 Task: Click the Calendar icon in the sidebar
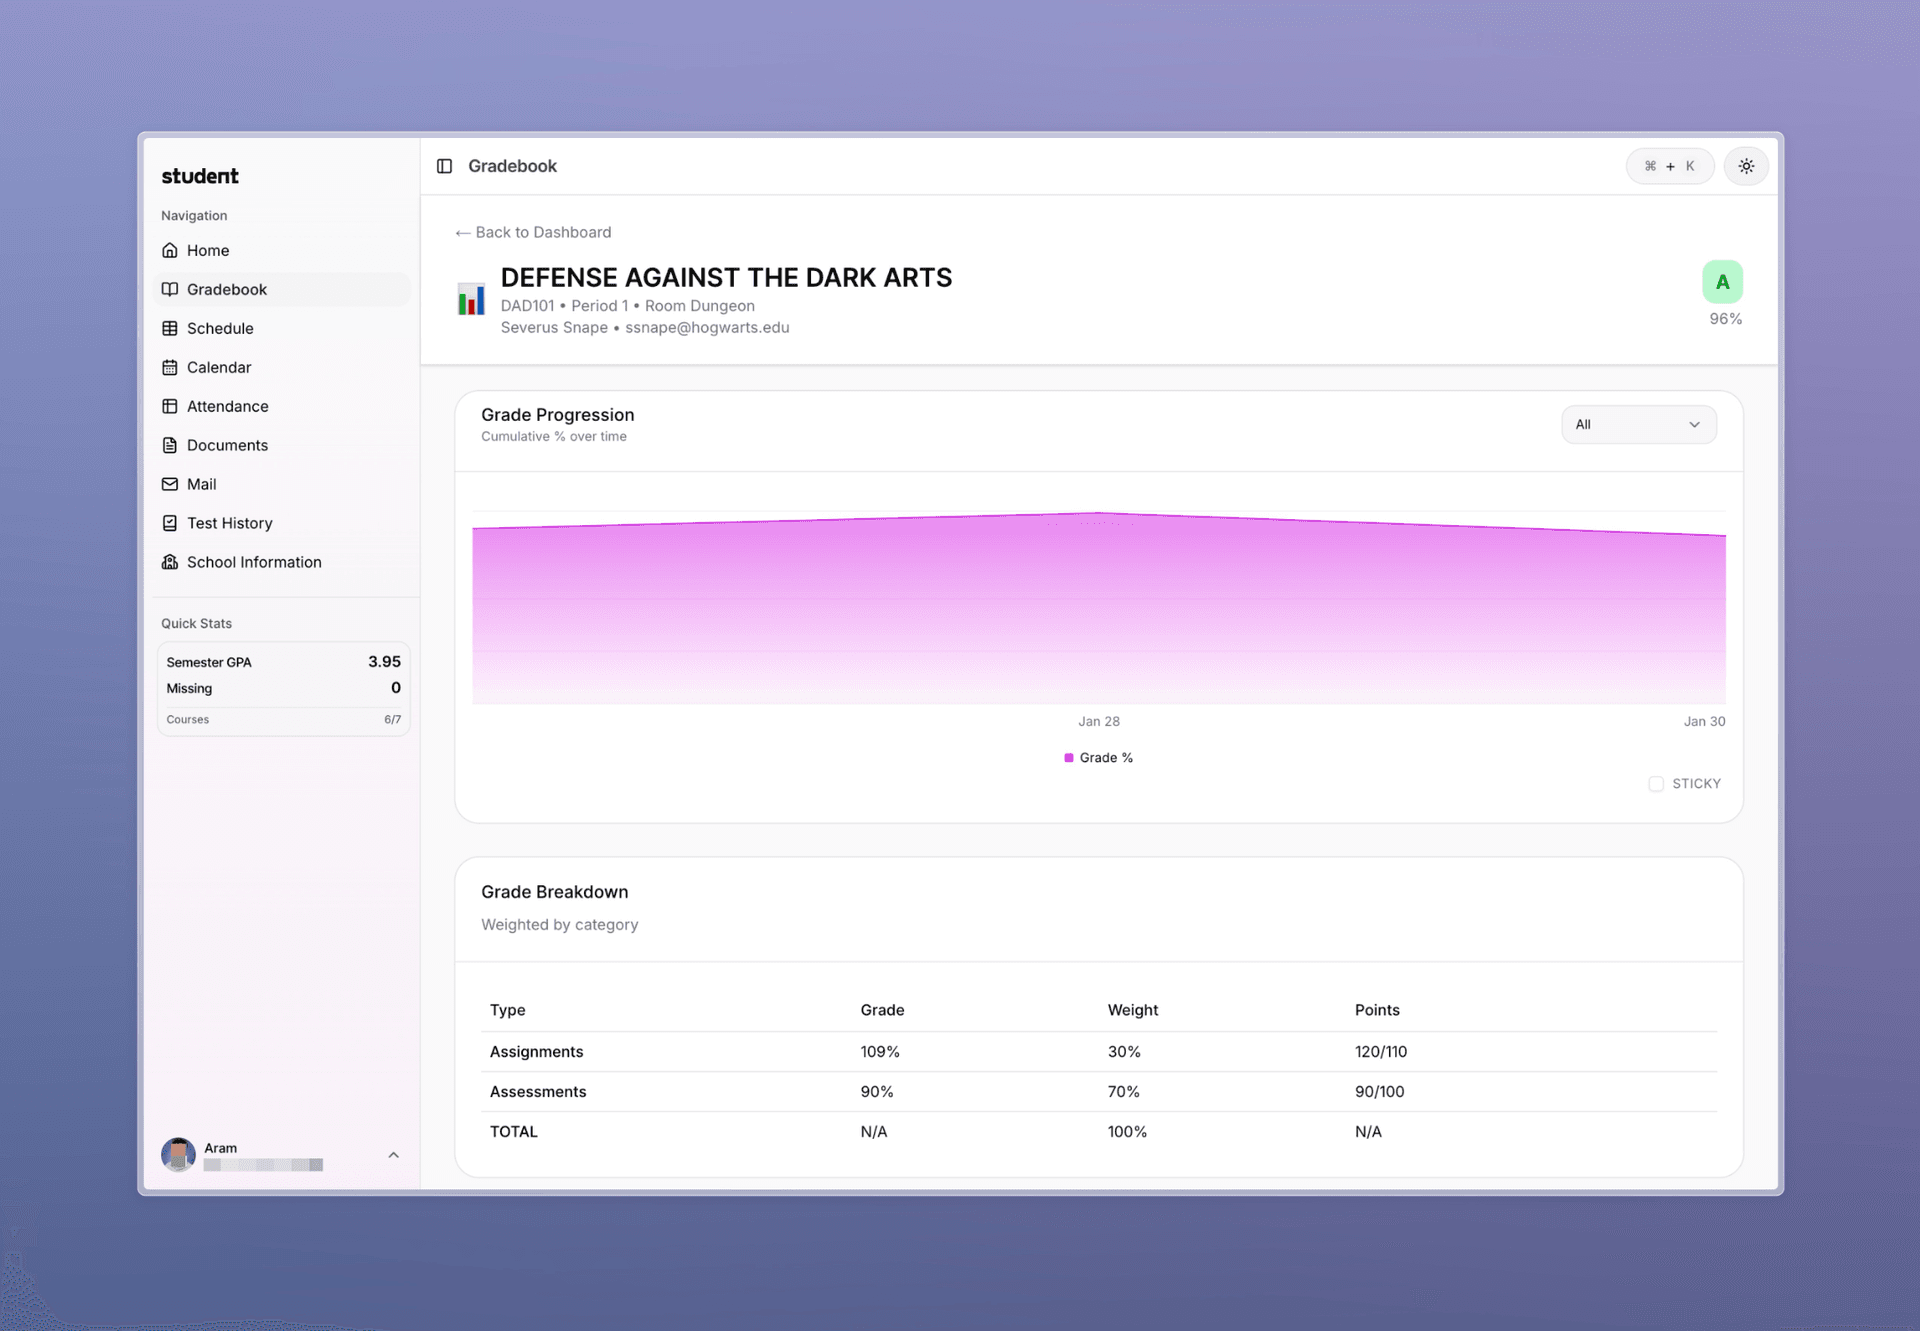pyautogui.click(x=170, y=367)
